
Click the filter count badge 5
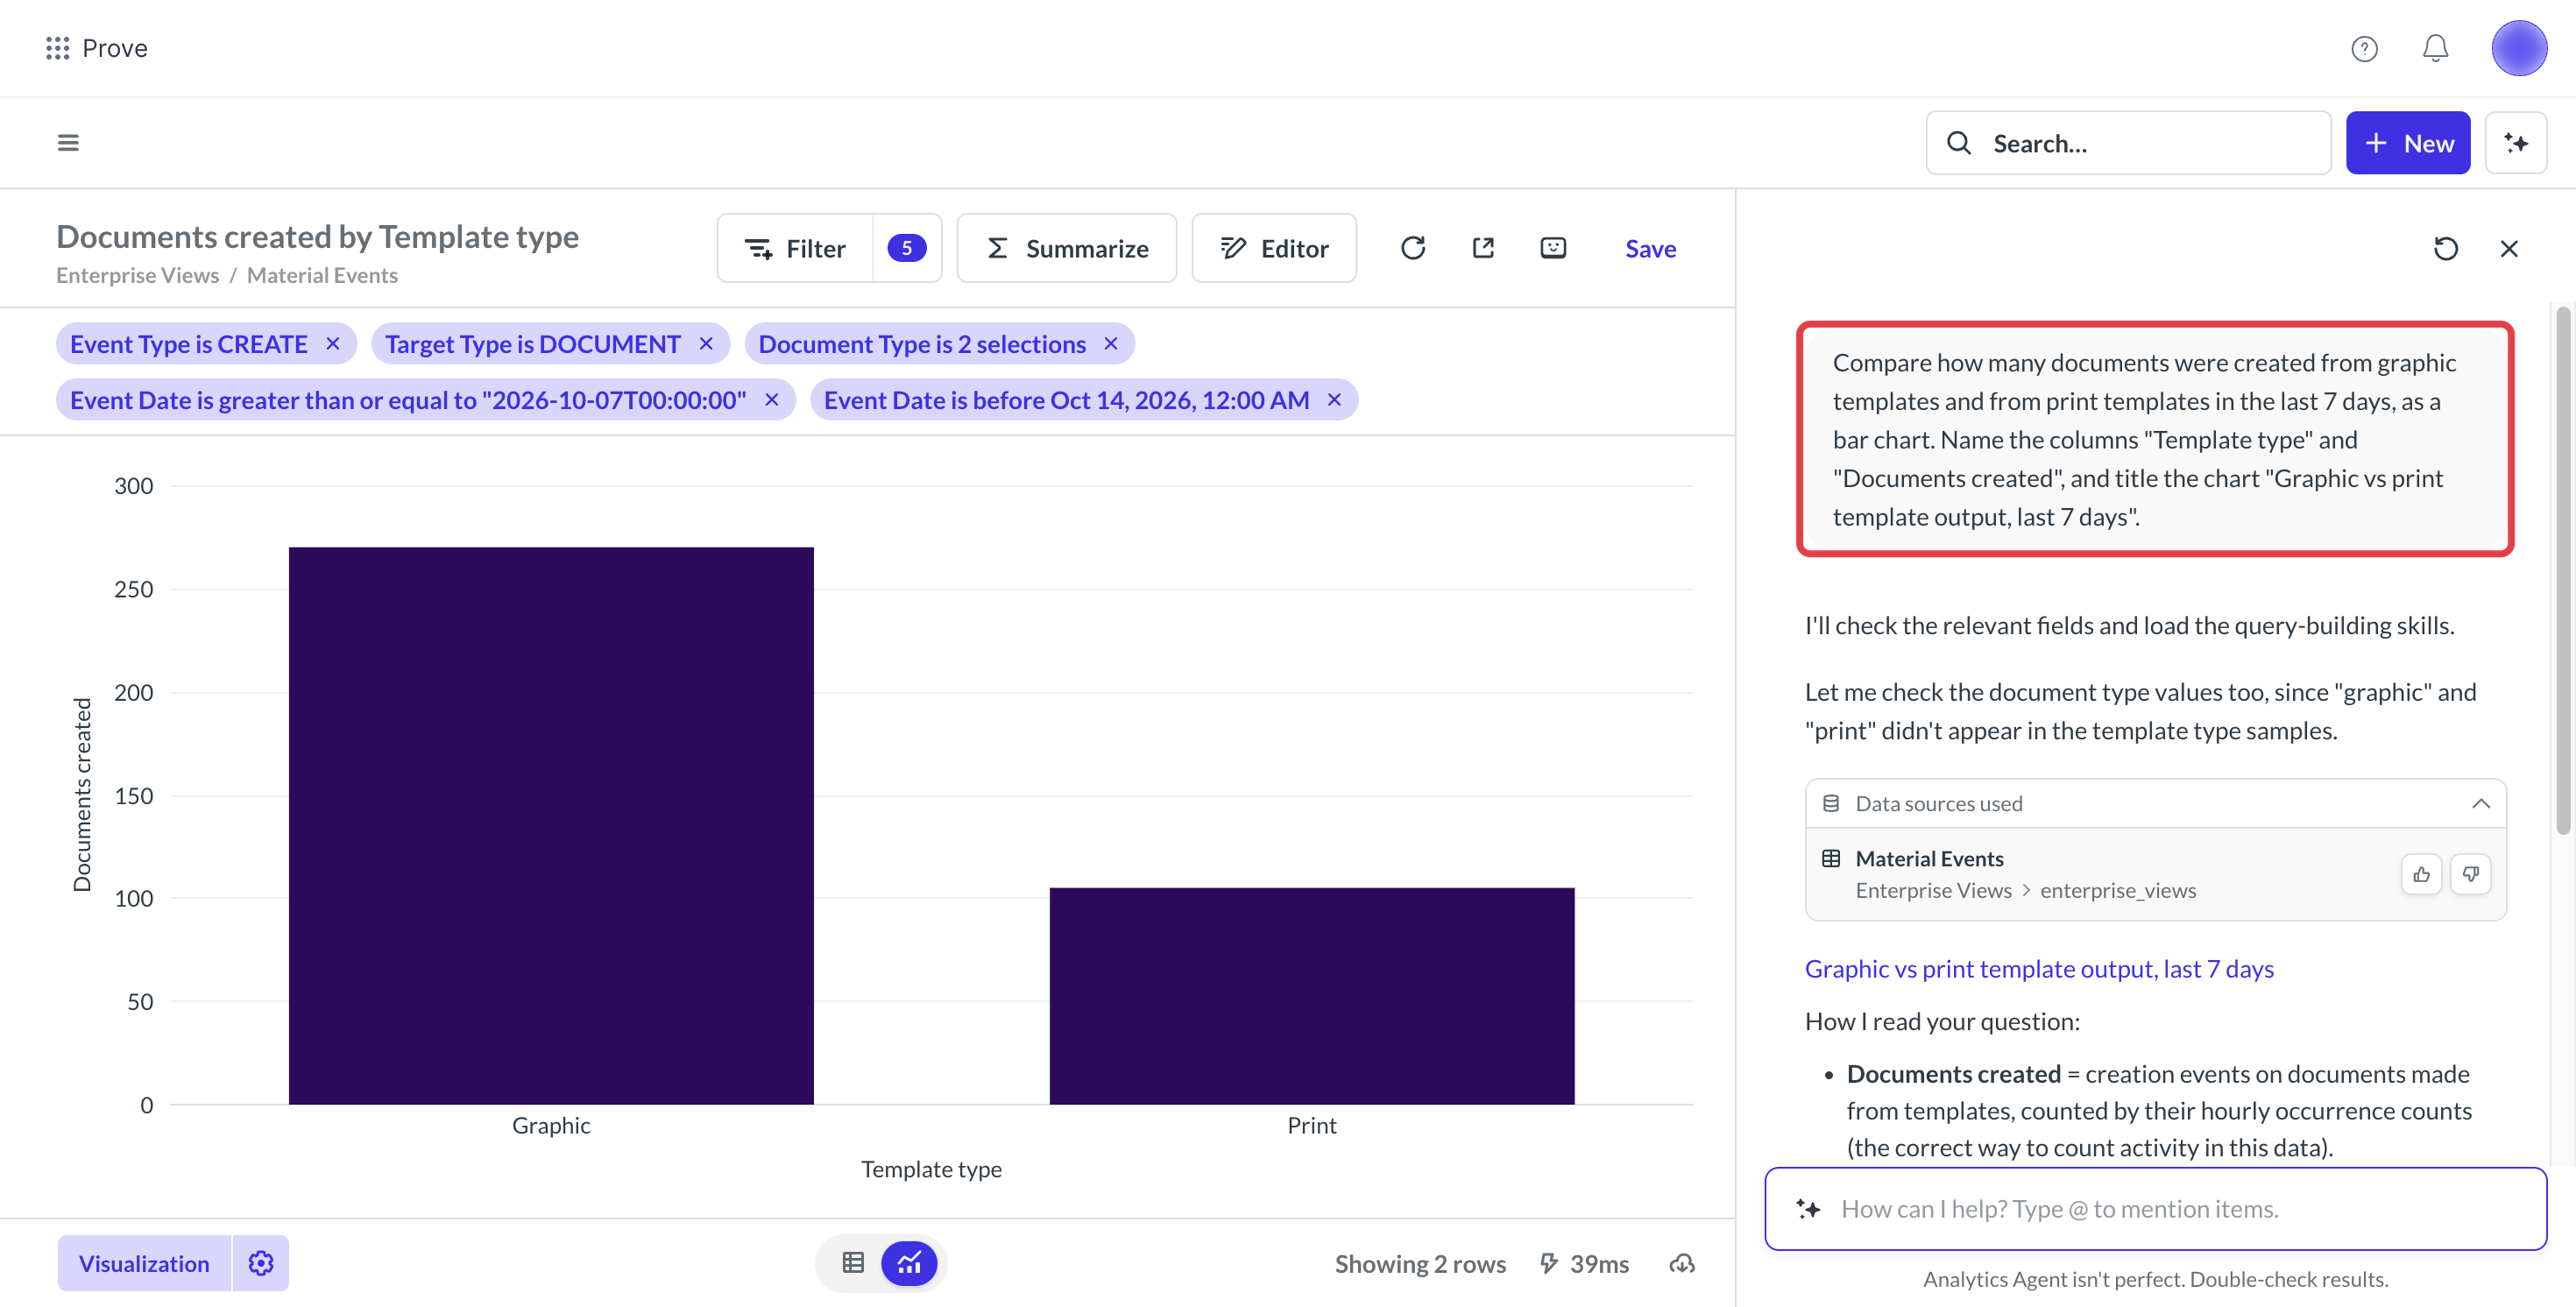(906, 248)
